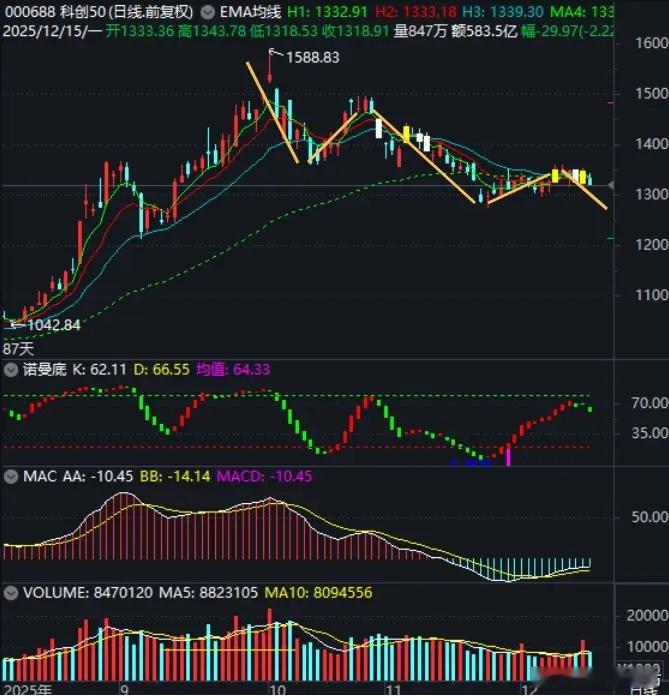Click the K: 62.11 value
Screen dimensions: 669x696
(x=99, y=369)
